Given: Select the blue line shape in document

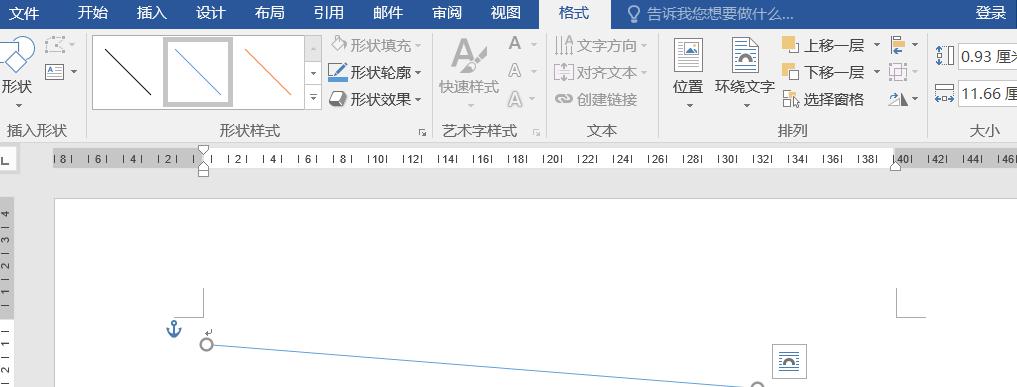Looking at the screenshot, I should 481,366.
